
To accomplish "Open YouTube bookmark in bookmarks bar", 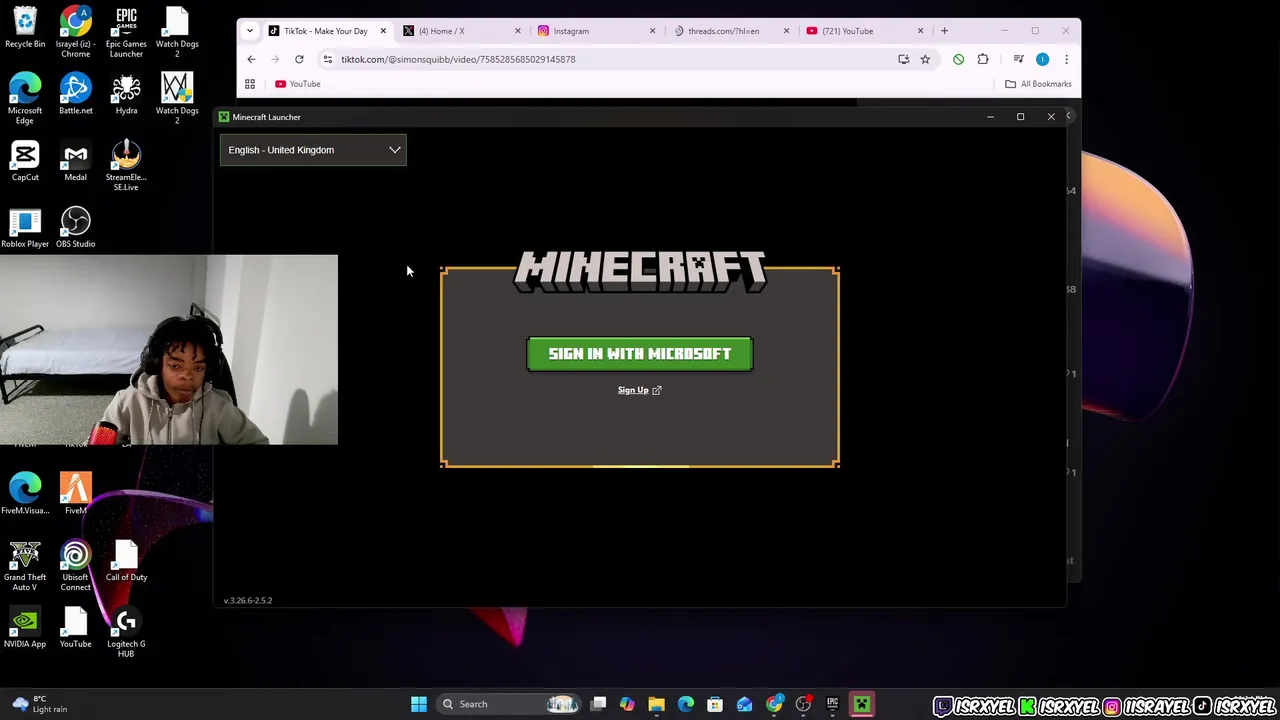I will tap(298, 84).
